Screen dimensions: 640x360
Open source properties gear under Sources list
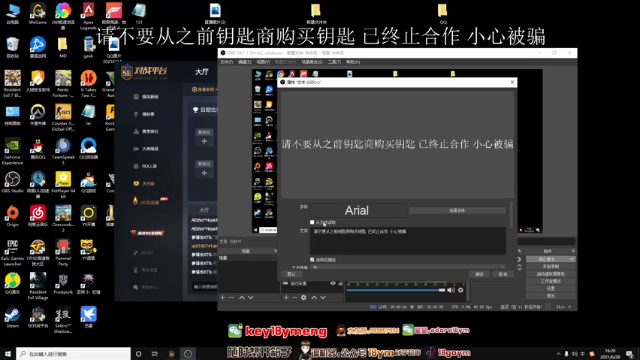304,298
